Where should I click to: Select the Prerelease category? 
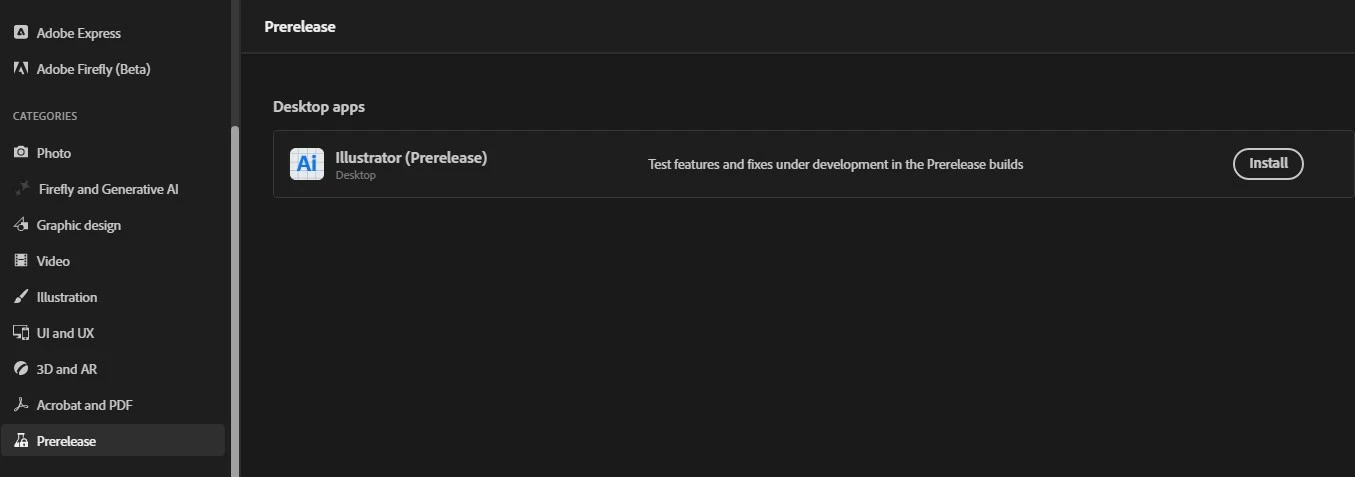coord(113,441)
